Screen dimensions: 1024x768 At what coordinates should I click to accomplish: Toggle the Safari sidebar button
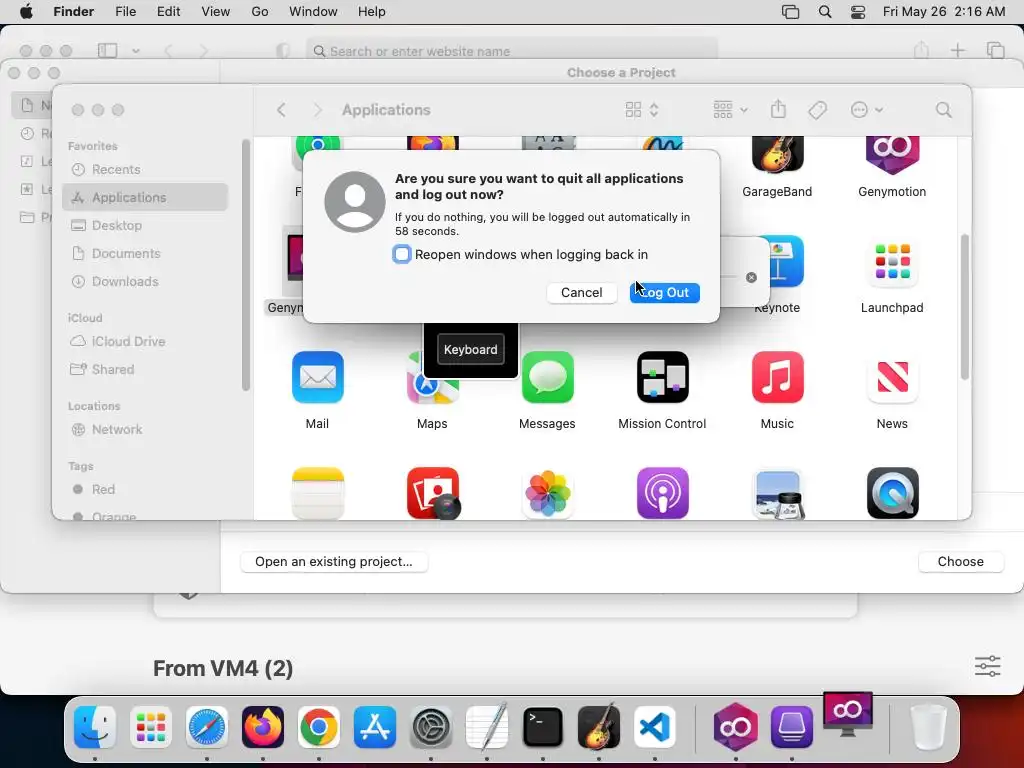pyautogui.click(x=107, y=51)
